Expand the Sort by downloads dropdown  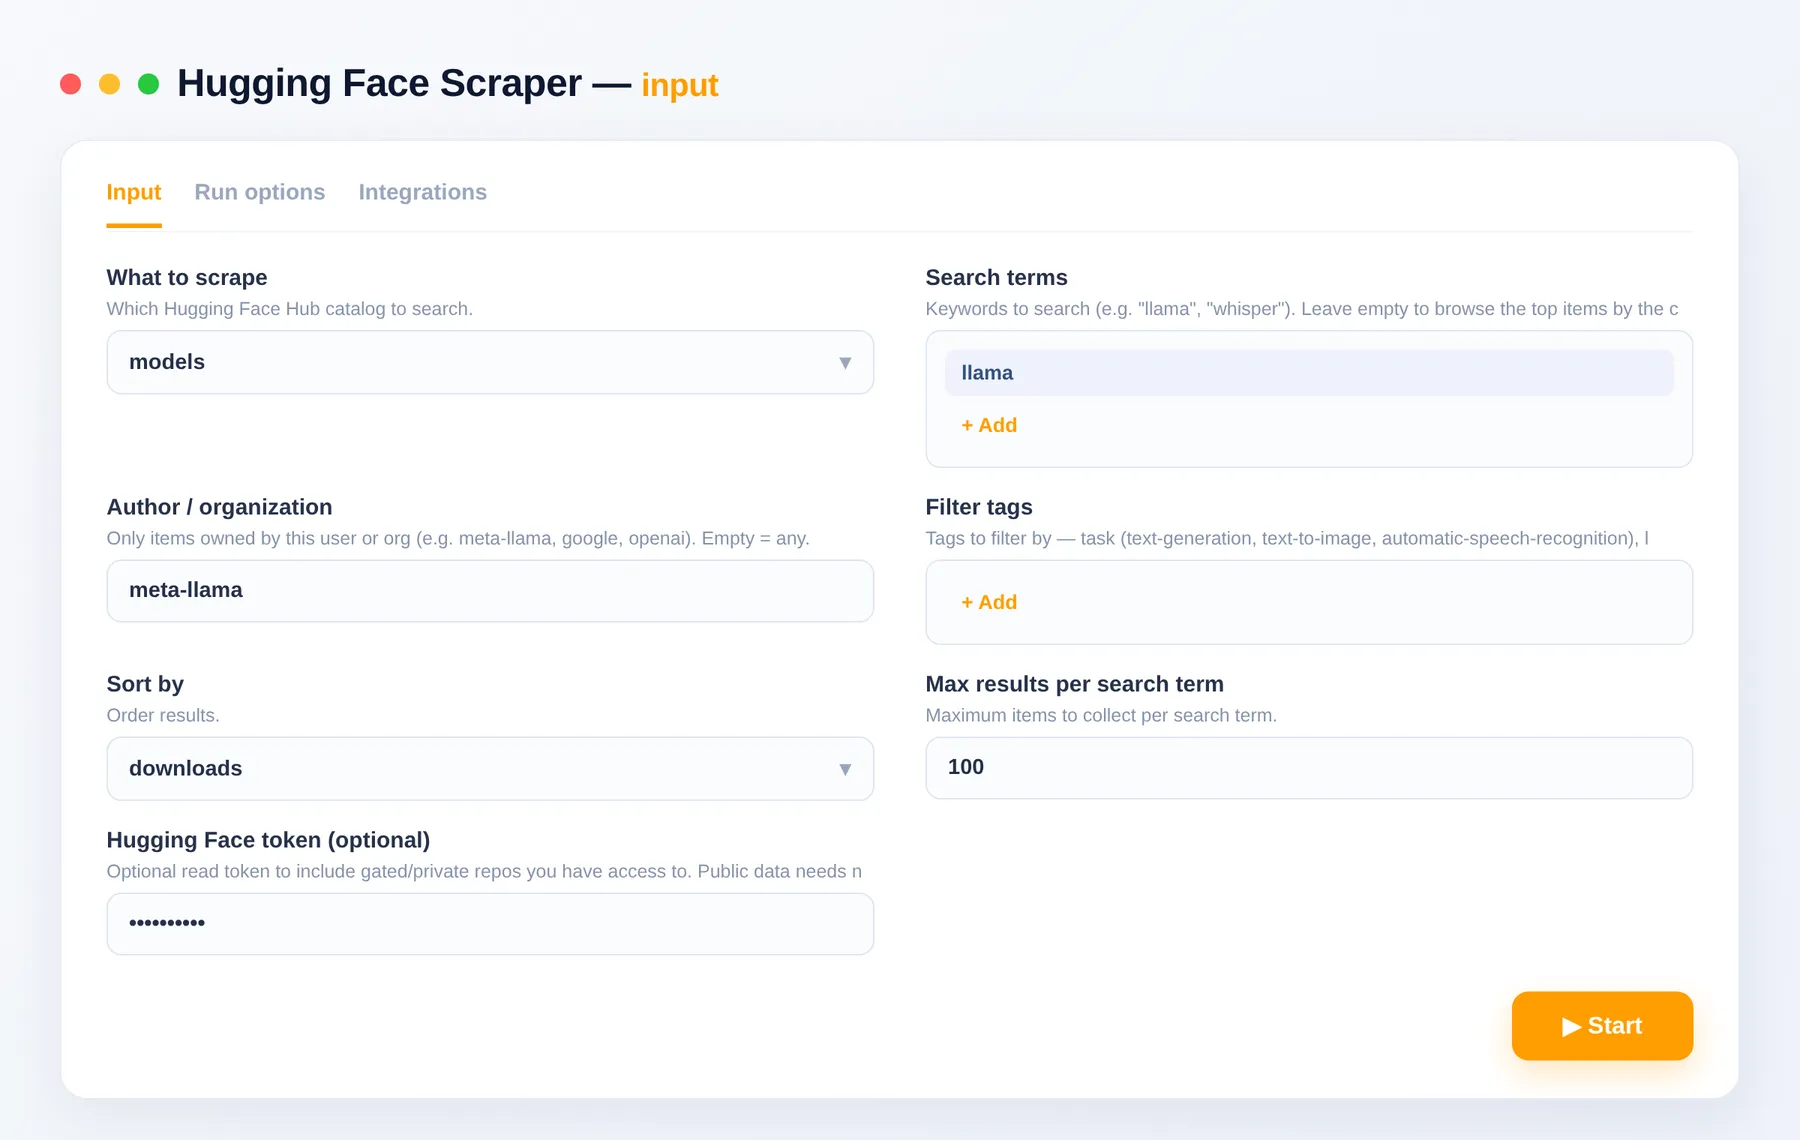pos(490,768)
